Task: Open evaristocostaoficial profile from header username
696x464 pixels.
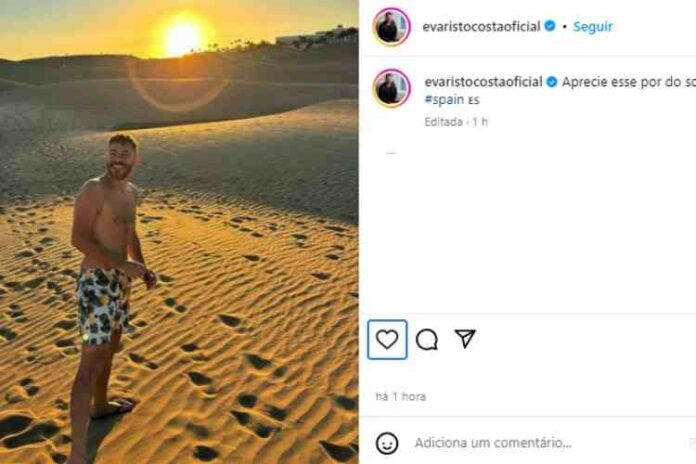Action: (x=483, y=27)
